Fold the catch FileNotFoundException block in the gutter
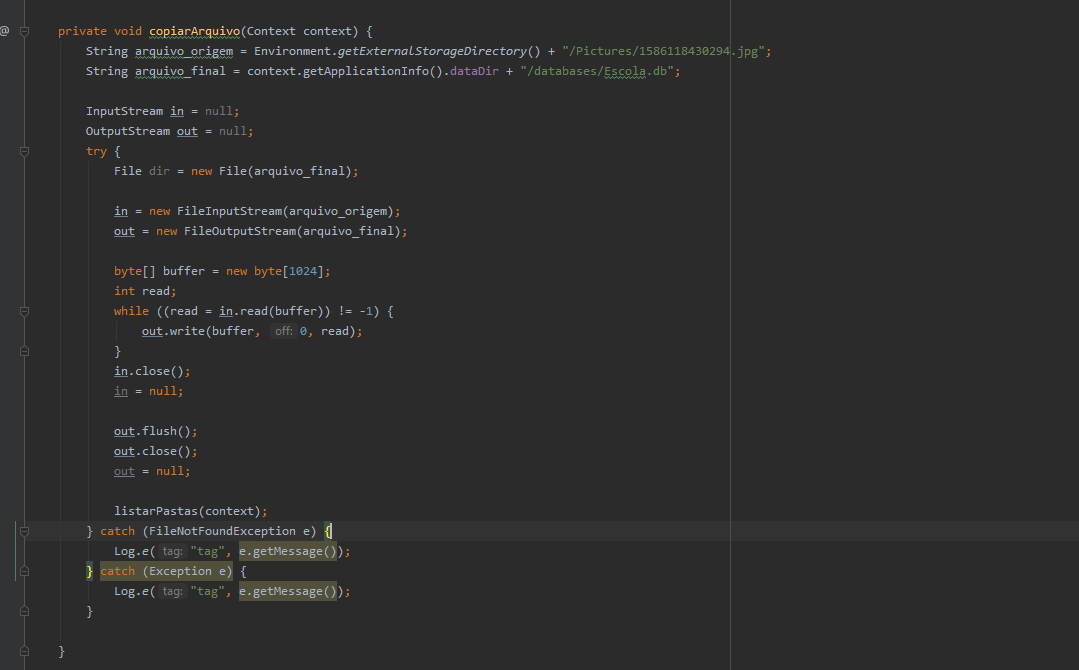 click(x=24, y=531)
